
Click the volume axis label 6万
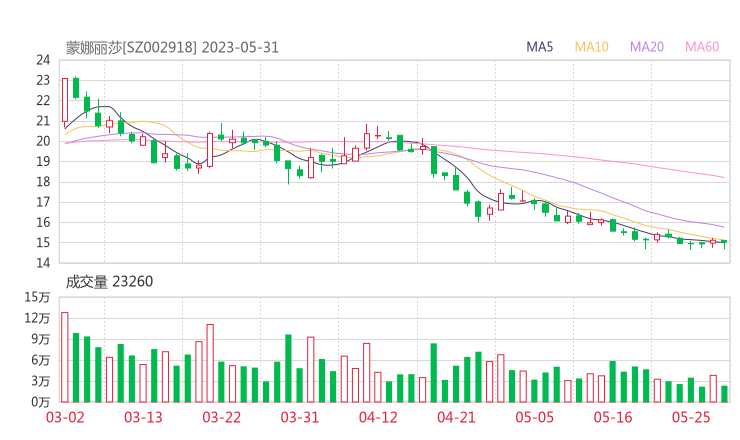point(41,360)
